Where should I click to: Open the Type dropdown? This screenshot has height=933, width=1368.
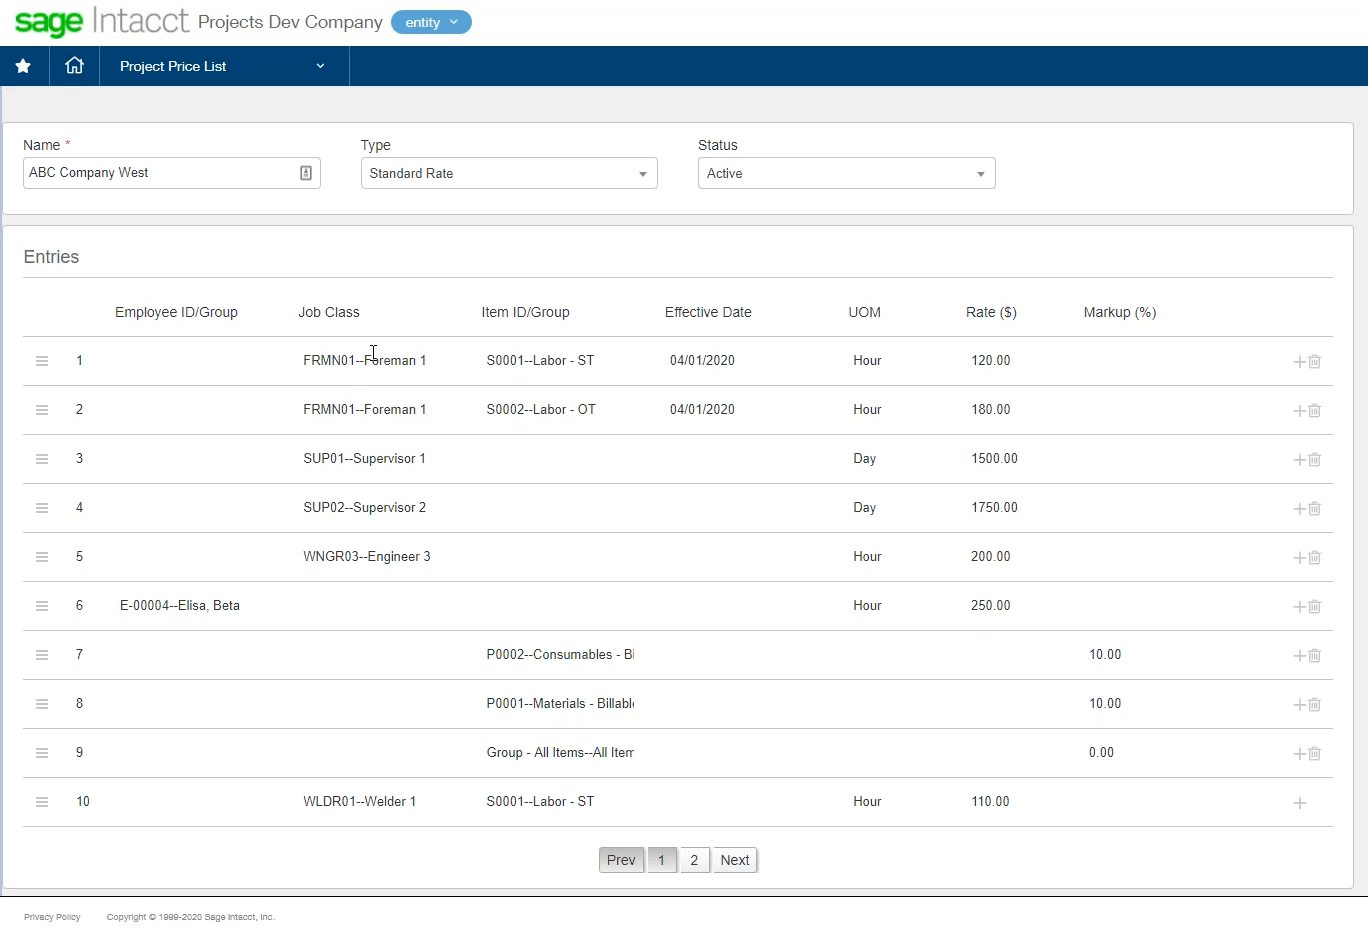[508, 174]
